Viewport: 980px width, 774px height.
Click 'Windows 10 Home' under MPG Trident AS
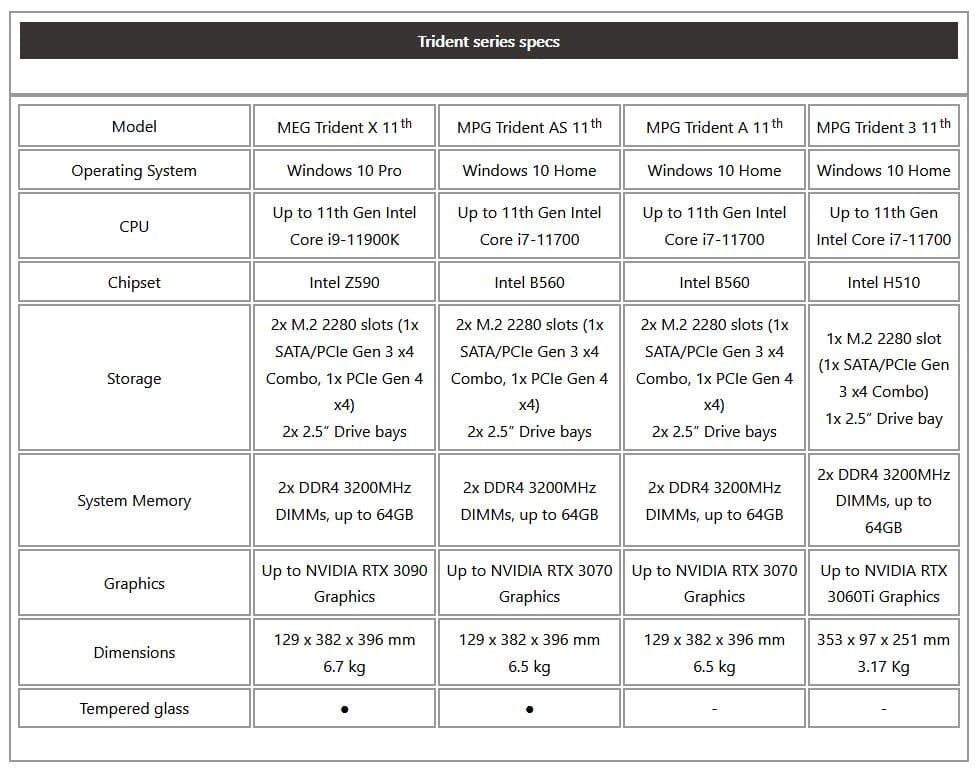pos(529,170)
